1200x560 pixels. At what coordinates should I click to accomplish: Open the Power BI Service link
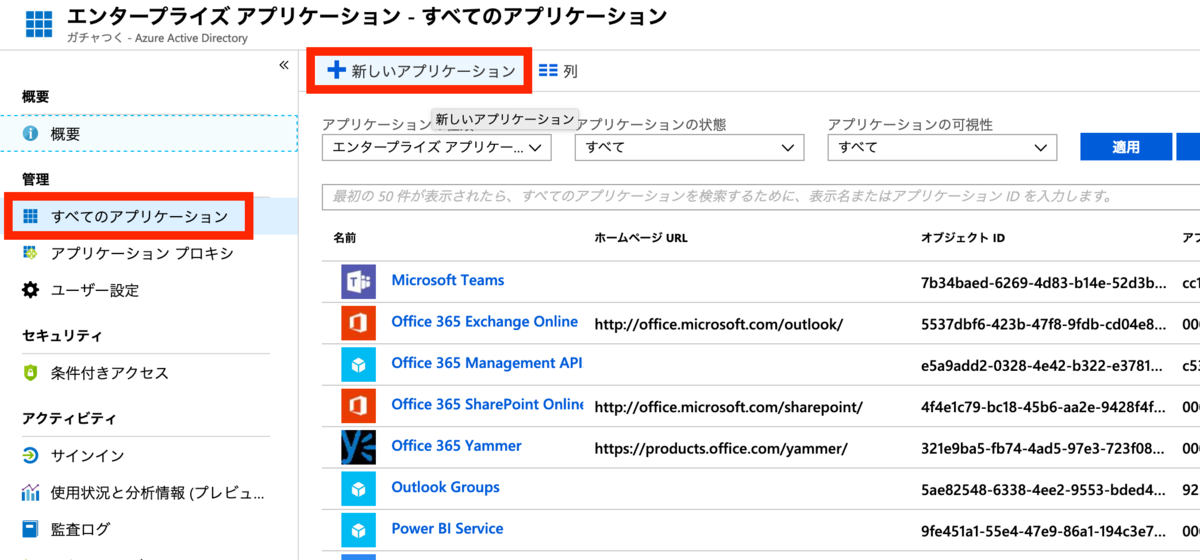tap(447, 529)
